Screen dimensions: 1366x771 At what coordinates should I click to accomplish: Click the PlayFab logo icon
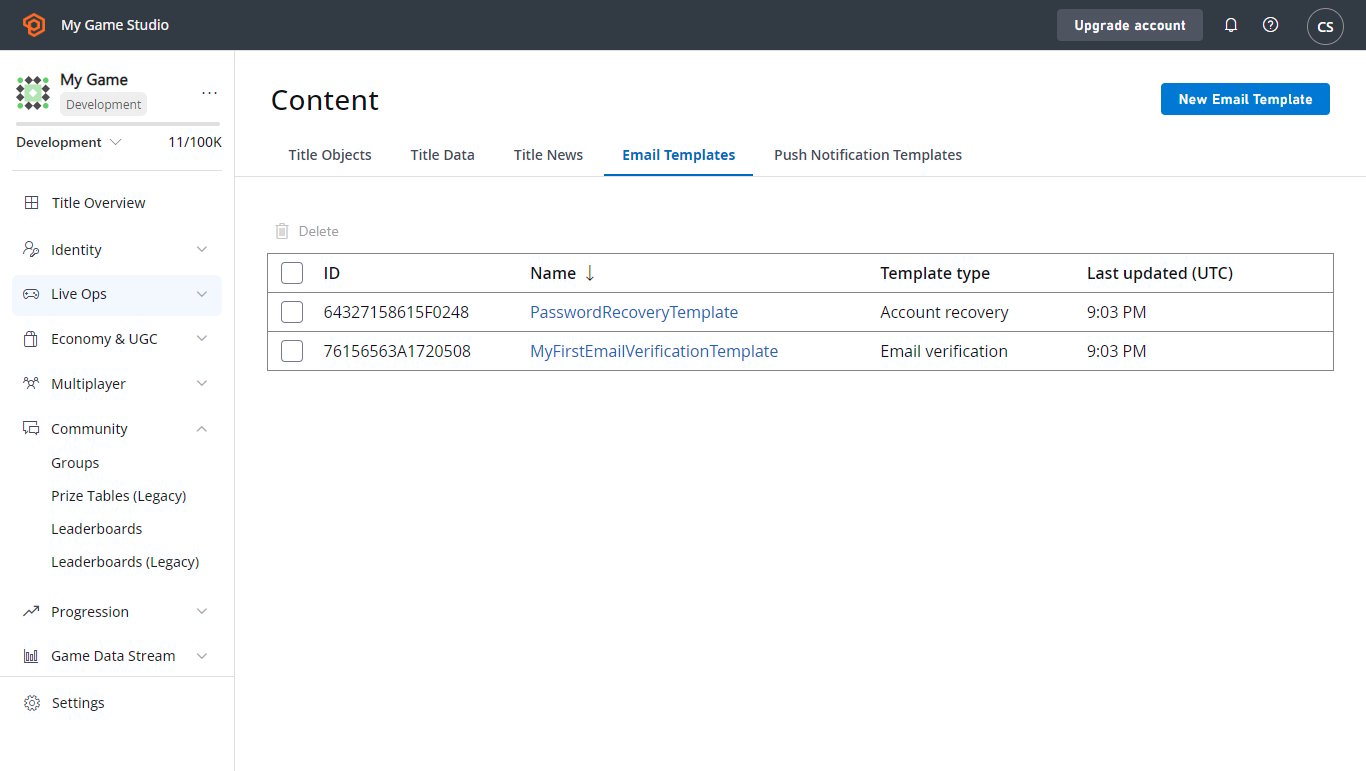tap(34, 25)
